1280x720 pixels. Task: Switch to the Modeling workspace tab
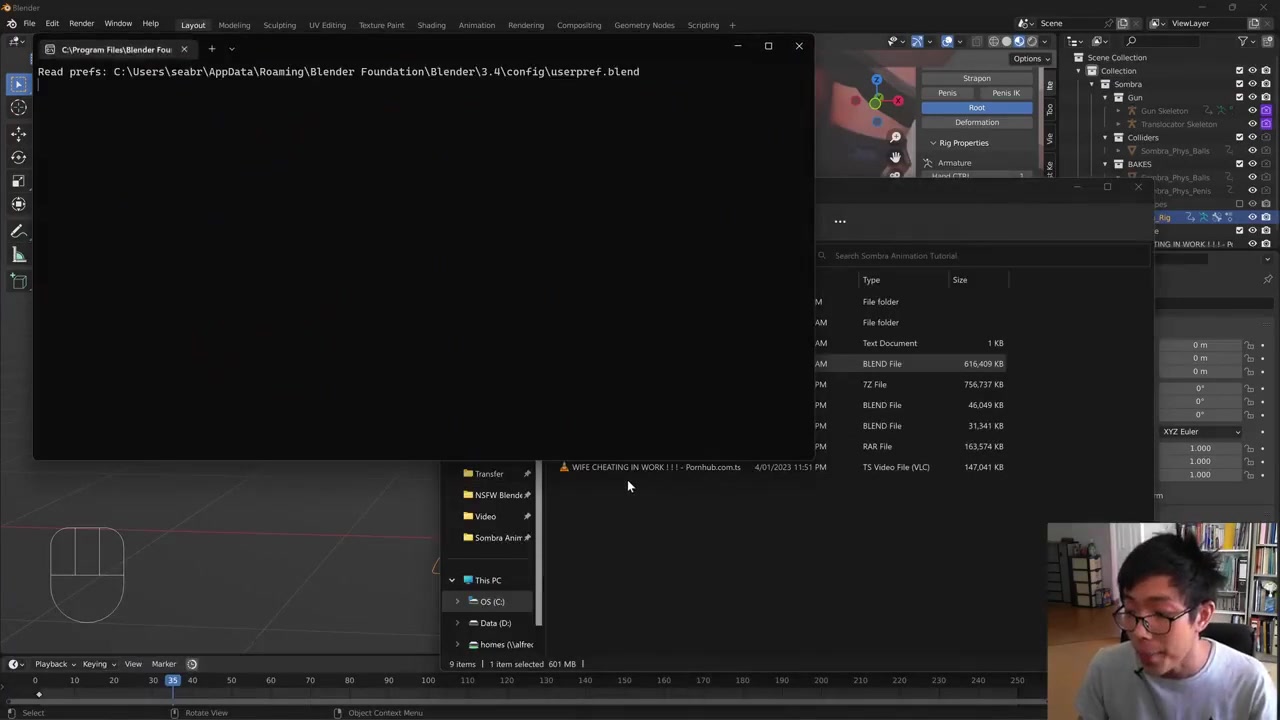(x=234, y=25)
